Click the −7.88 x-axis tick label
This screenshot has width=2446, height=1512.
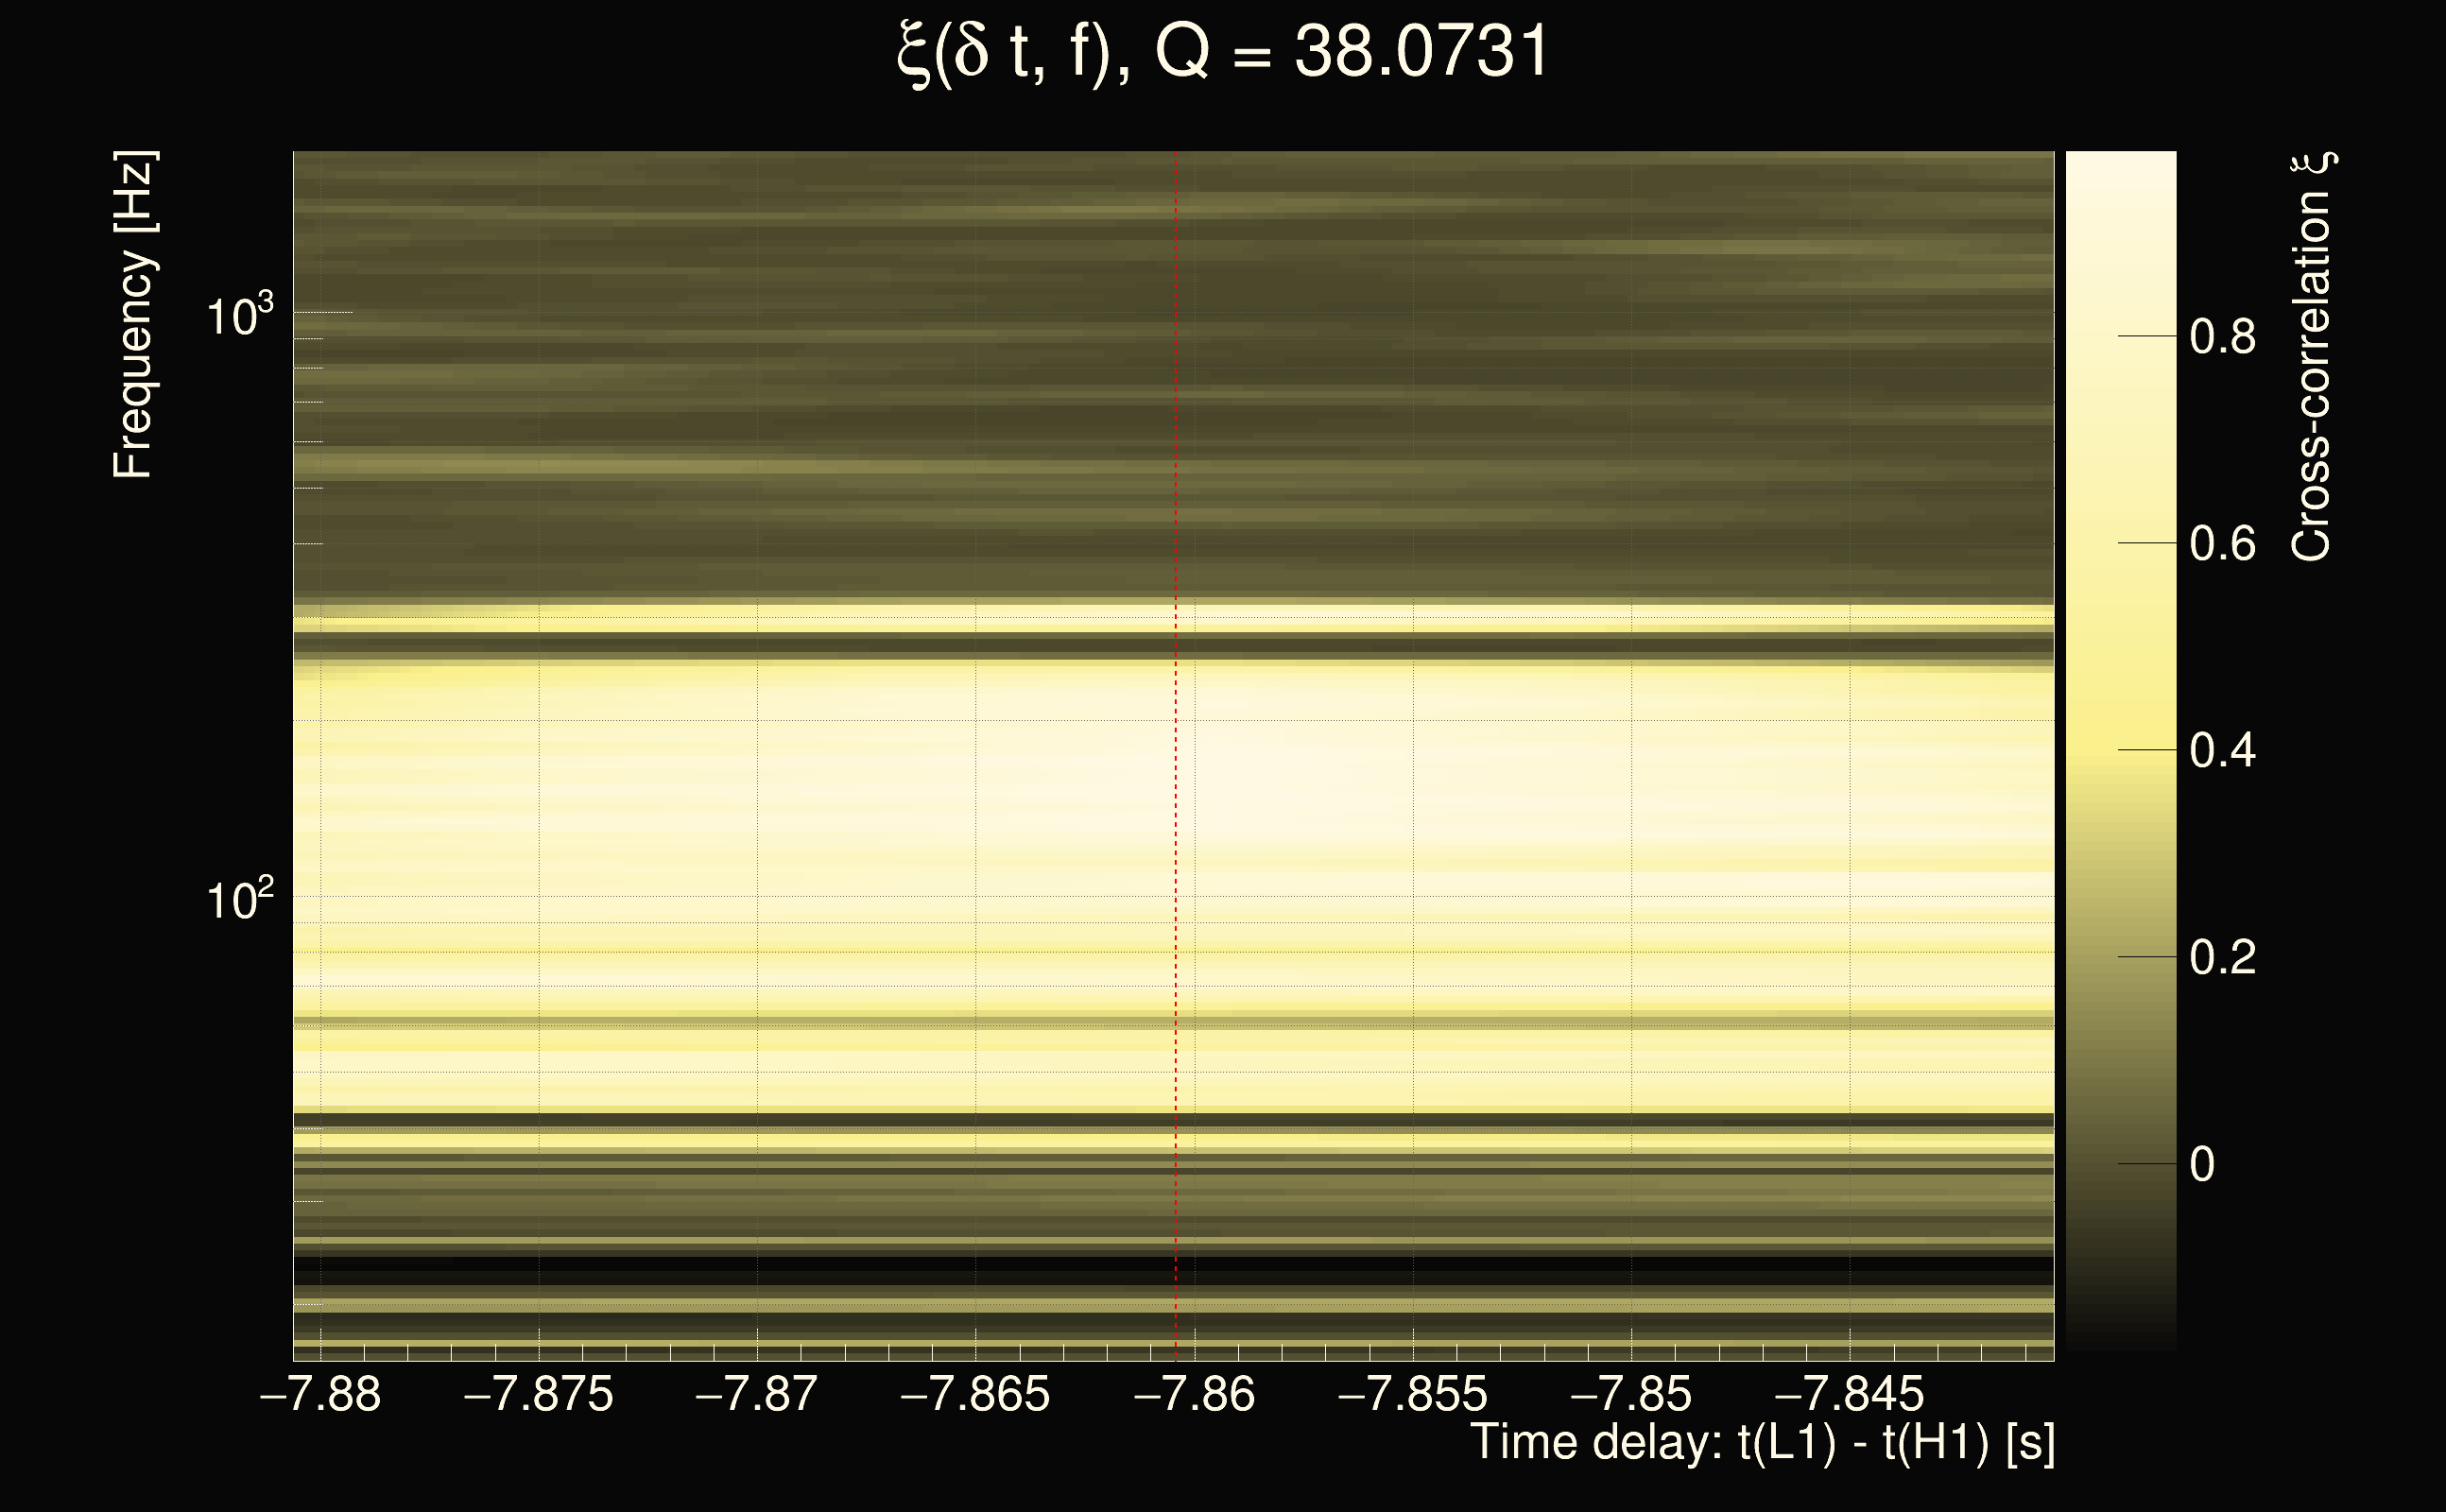(320, 1394)
